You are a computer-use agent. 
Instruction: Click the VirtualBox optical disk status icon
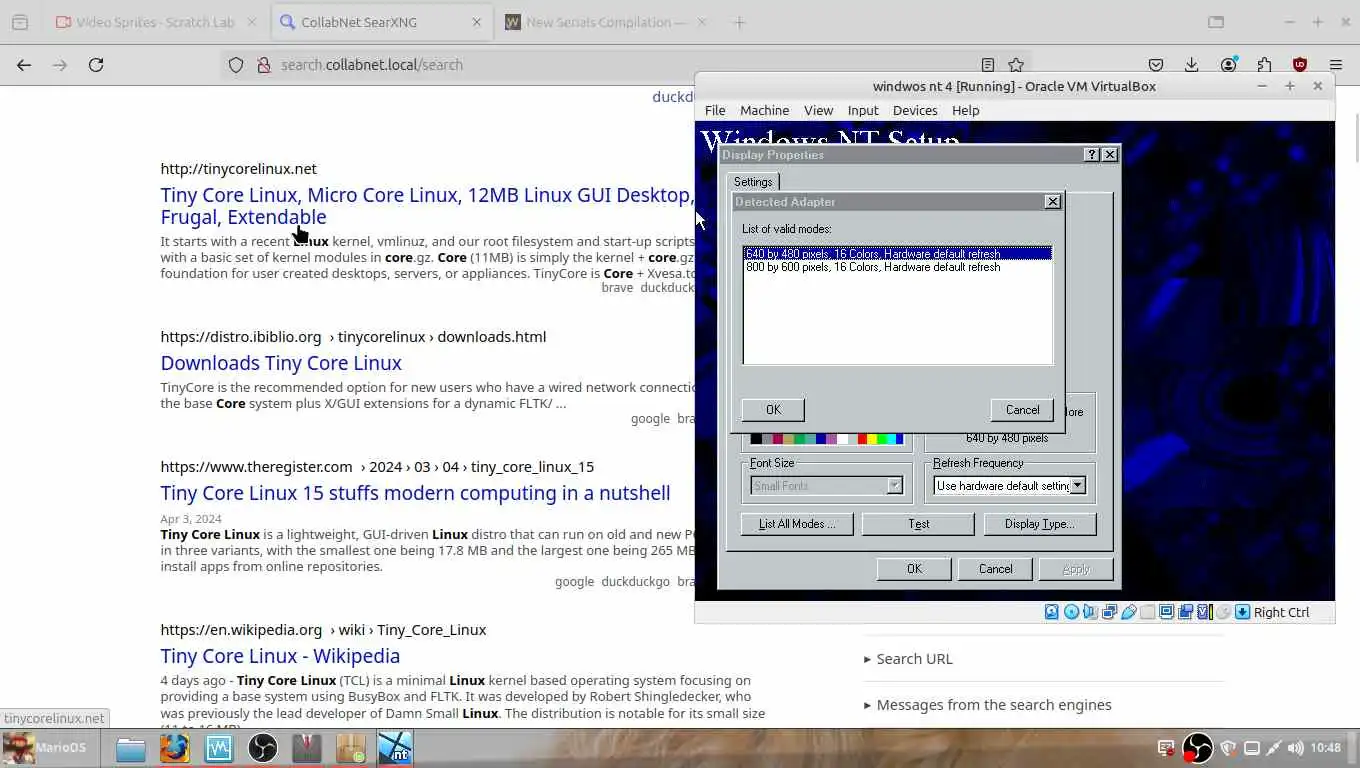pos(1071,612)
